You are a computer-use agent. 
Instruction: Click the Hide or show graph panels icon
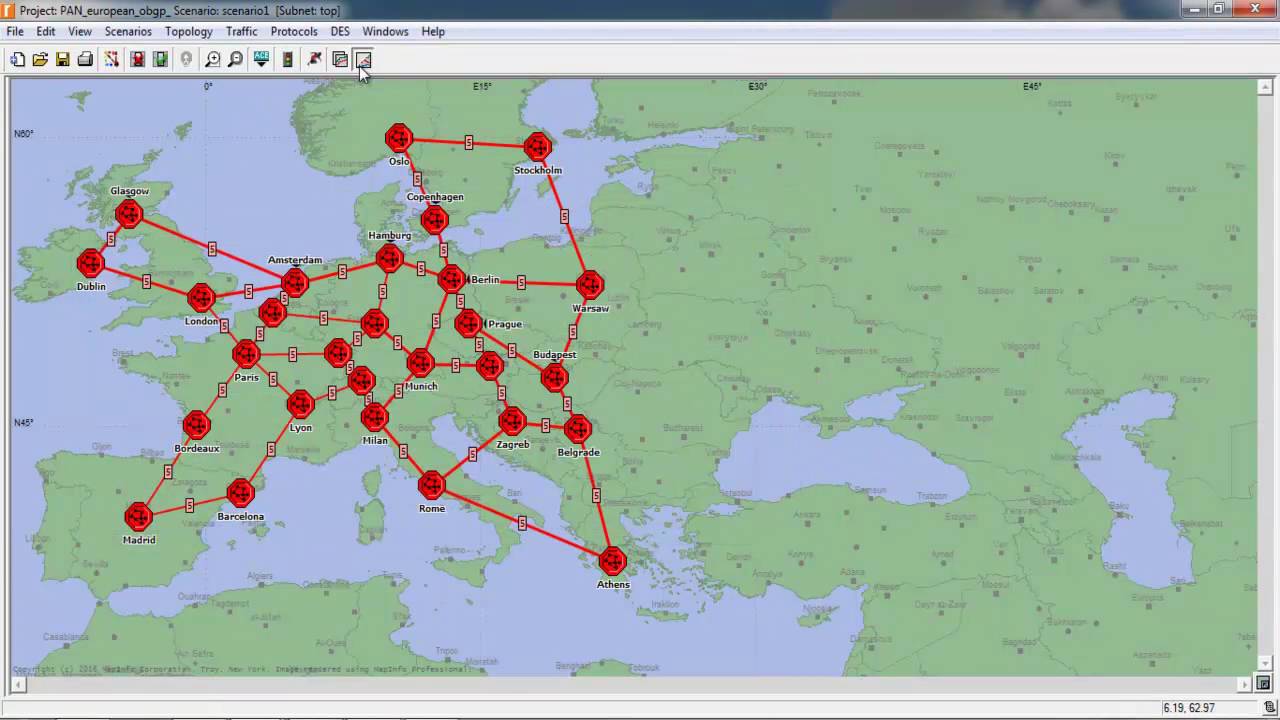(362, 60)
